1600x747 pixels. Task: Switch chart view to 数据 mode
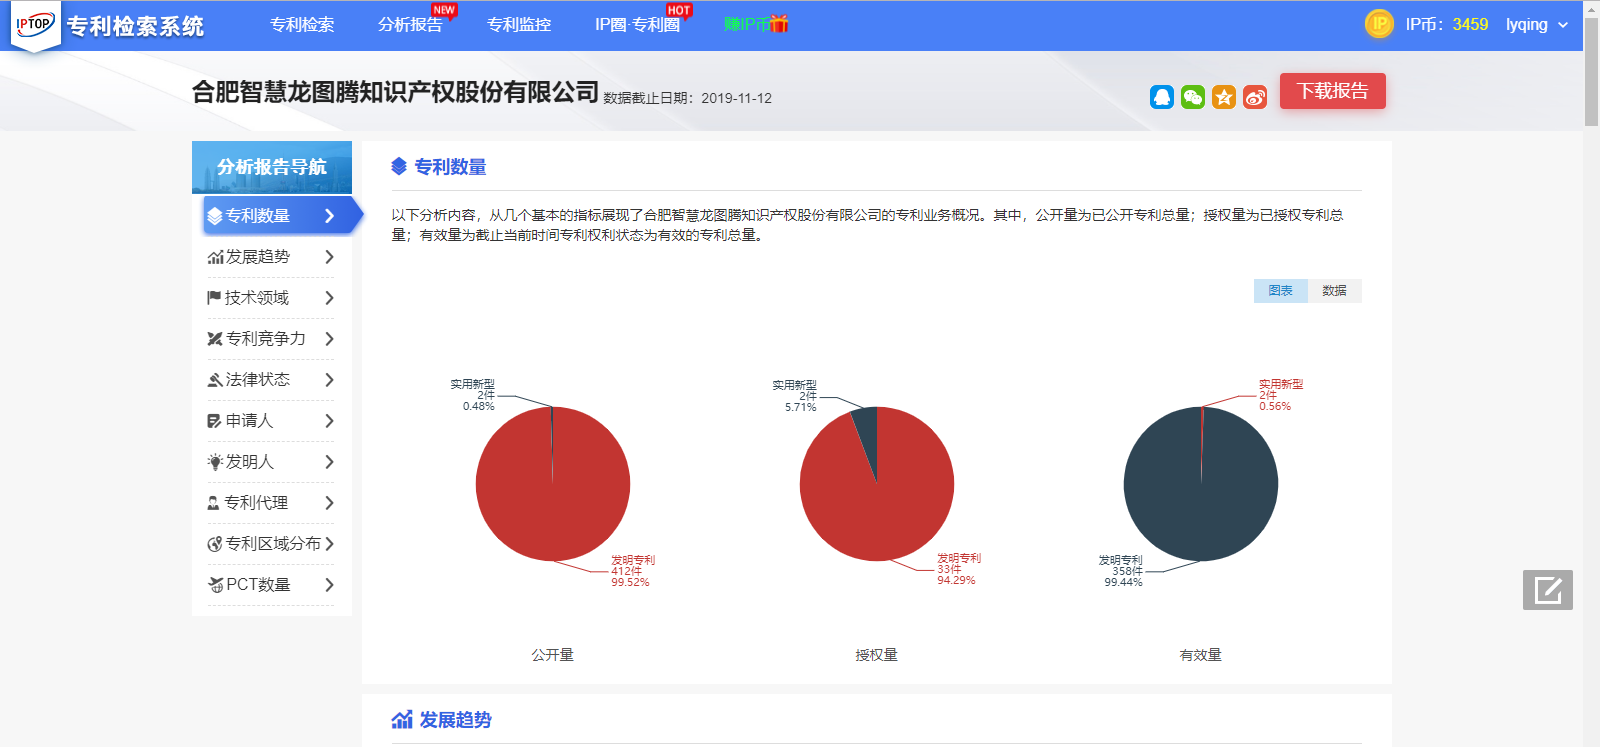click(1334, 291)
